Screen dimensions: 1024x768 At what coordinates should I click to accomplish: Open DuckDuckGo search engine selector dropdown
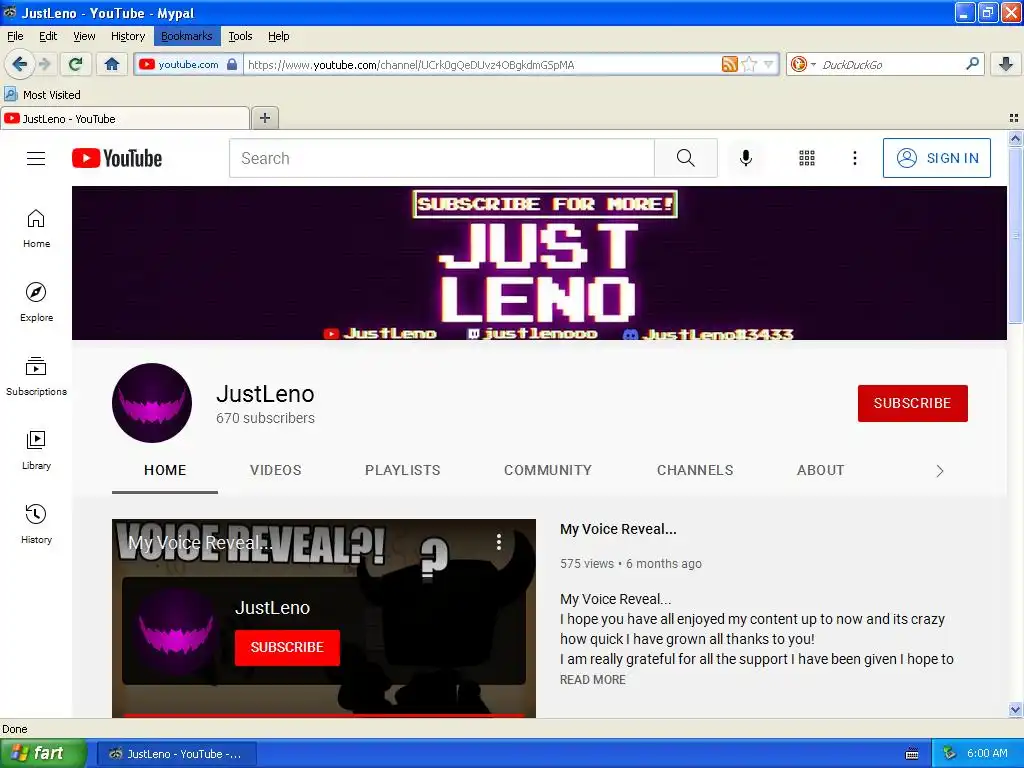(x=803, y=64)
